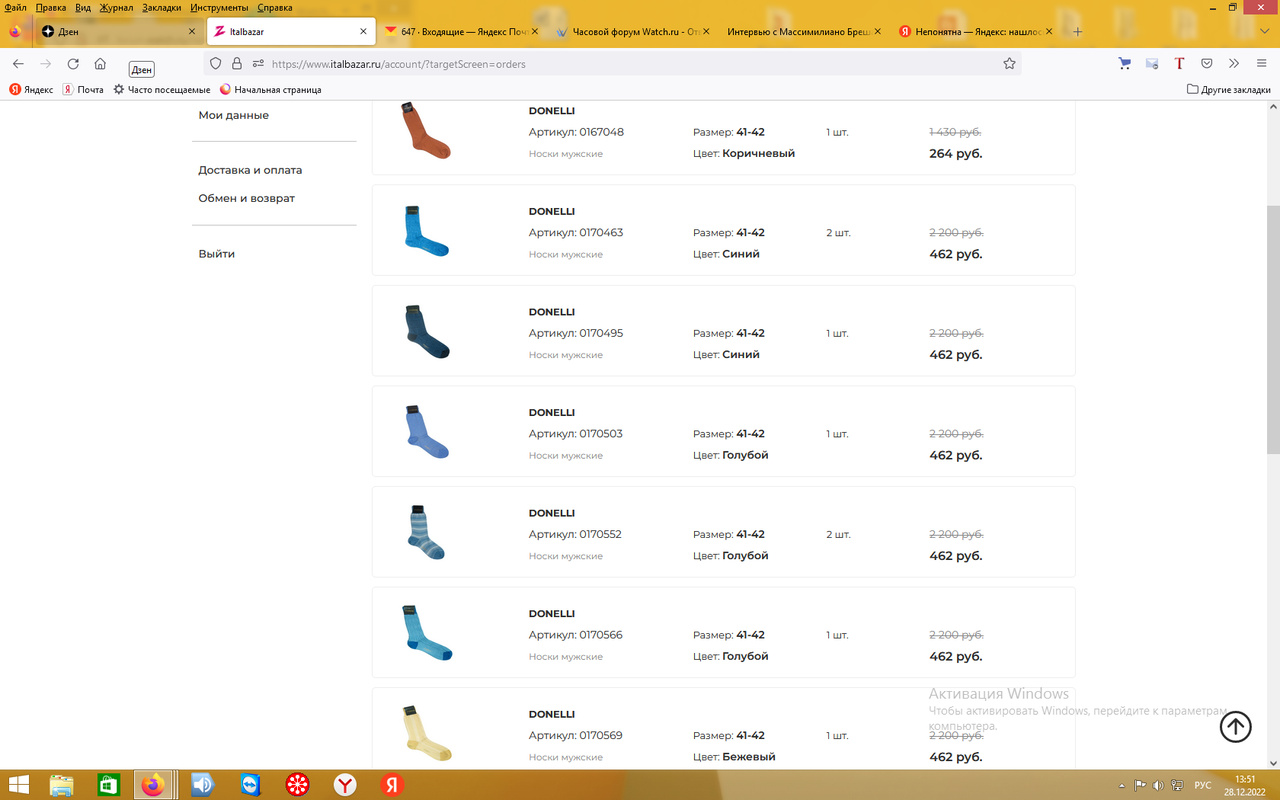Expand the more tools overflow chevron
1280x800 pixels.
pyautogui.click(x=1234, y=64)
